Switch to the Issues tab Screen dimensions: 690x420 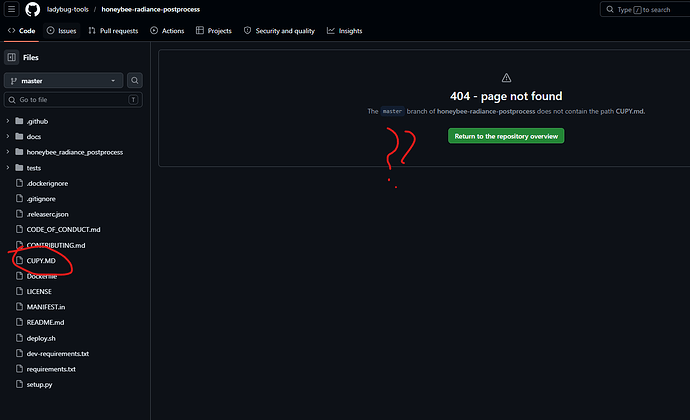62,31
